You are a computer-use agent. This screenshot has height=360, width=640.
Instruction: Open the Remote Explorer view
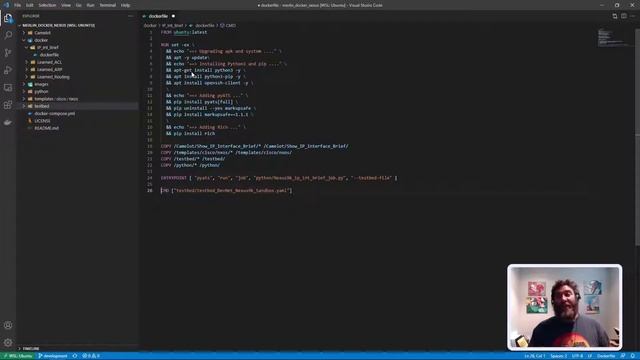tap(8, 88)
